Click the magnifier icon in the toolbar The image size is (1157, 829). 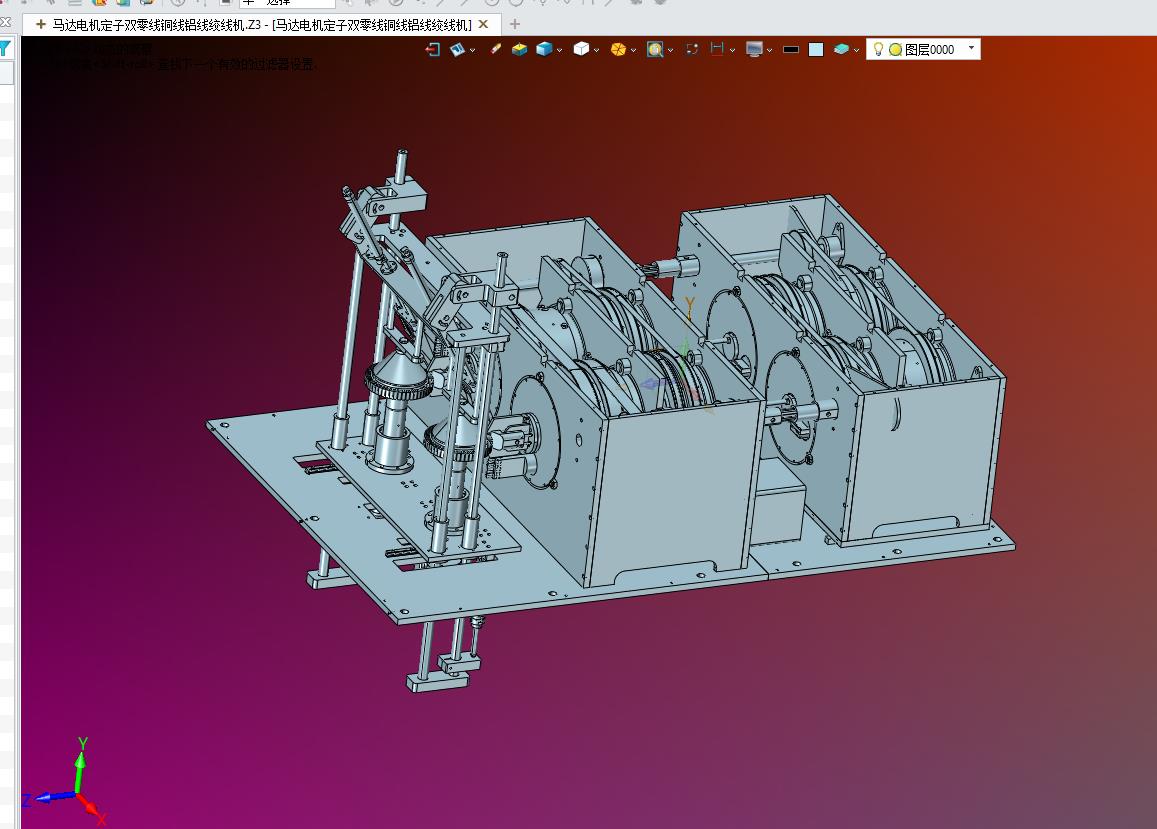point(655,49)
